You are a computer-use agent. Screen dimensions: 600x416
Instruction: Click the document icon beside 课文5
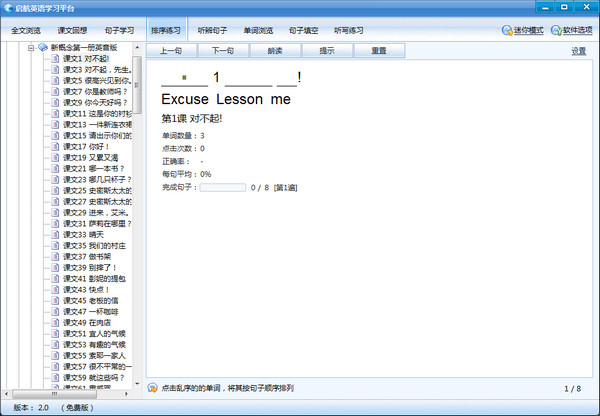(x=55, y=81)
